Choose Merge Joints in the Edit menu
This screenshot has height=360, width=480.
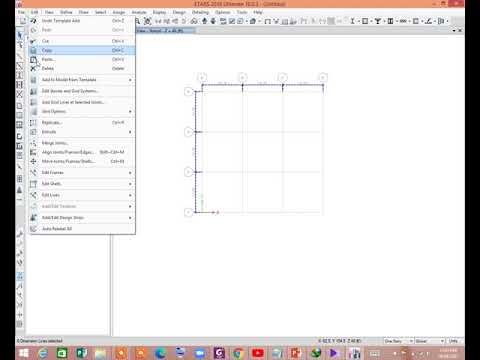coord(82,143)
